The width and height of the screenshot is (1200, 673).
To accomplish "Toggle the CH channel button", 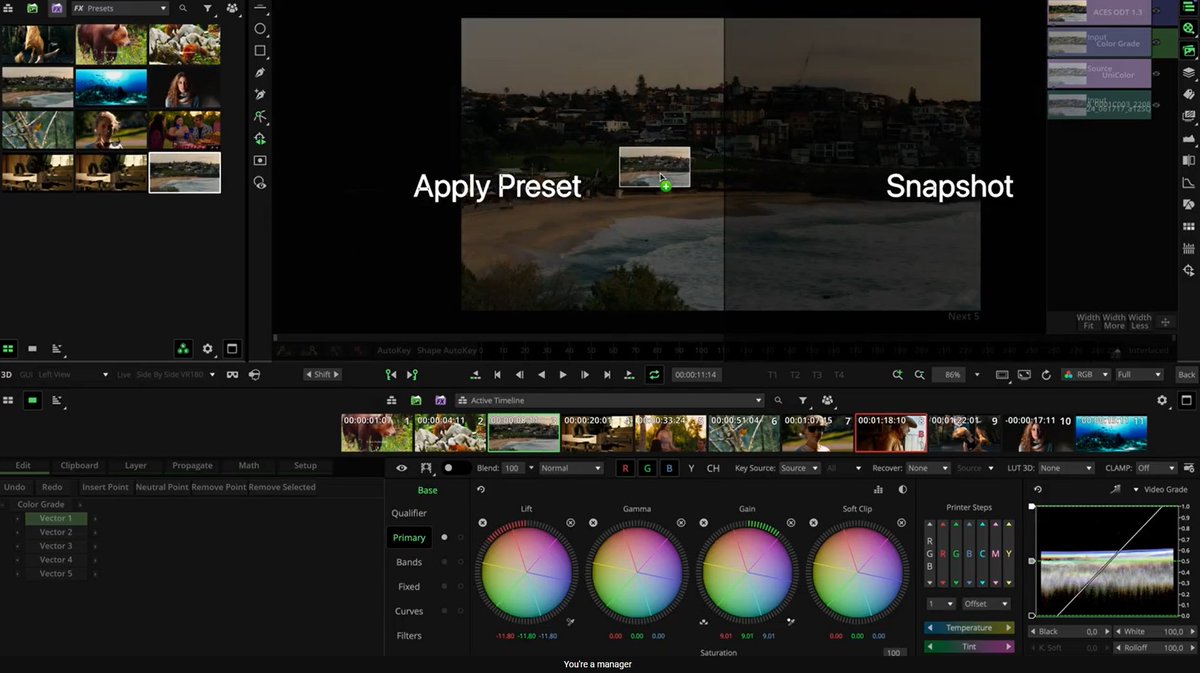I will (713, 468).
